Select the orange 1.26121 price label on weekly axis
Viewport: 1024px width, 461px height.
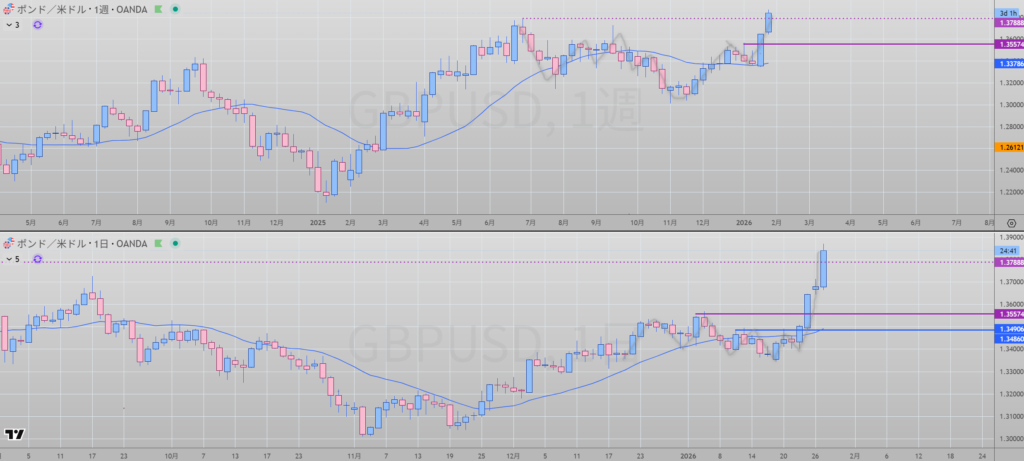point(1008,147)
